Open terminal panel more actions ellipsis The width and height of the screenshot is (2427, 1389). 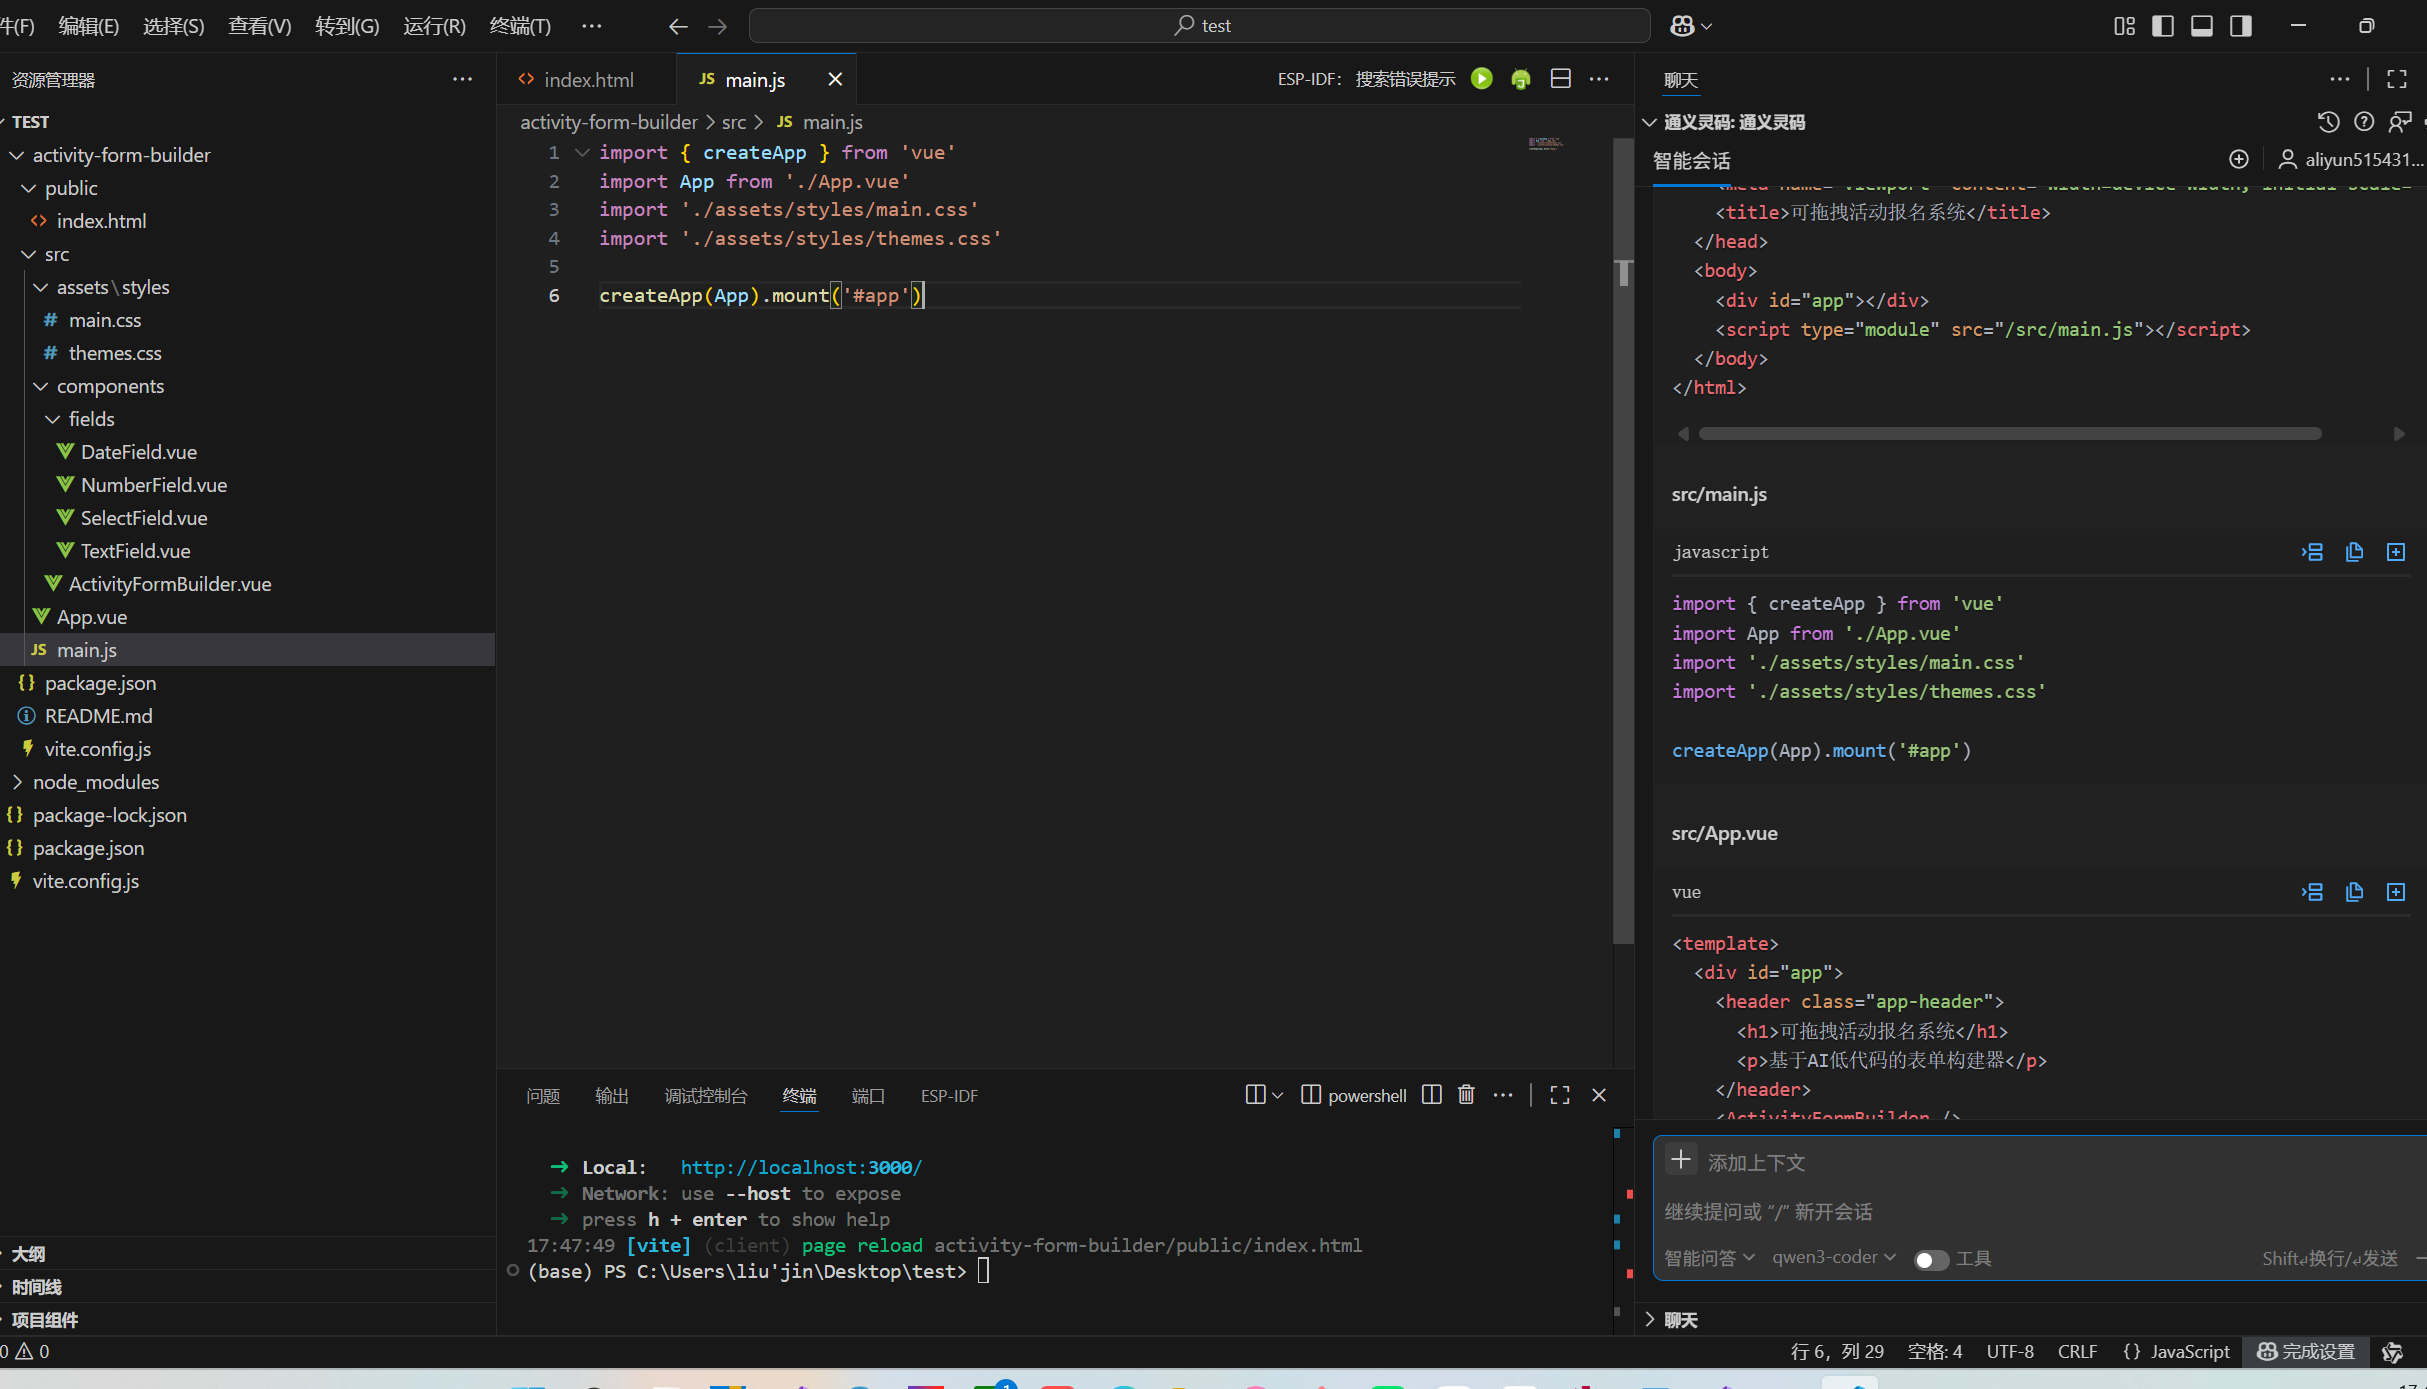[1503, 1095]
